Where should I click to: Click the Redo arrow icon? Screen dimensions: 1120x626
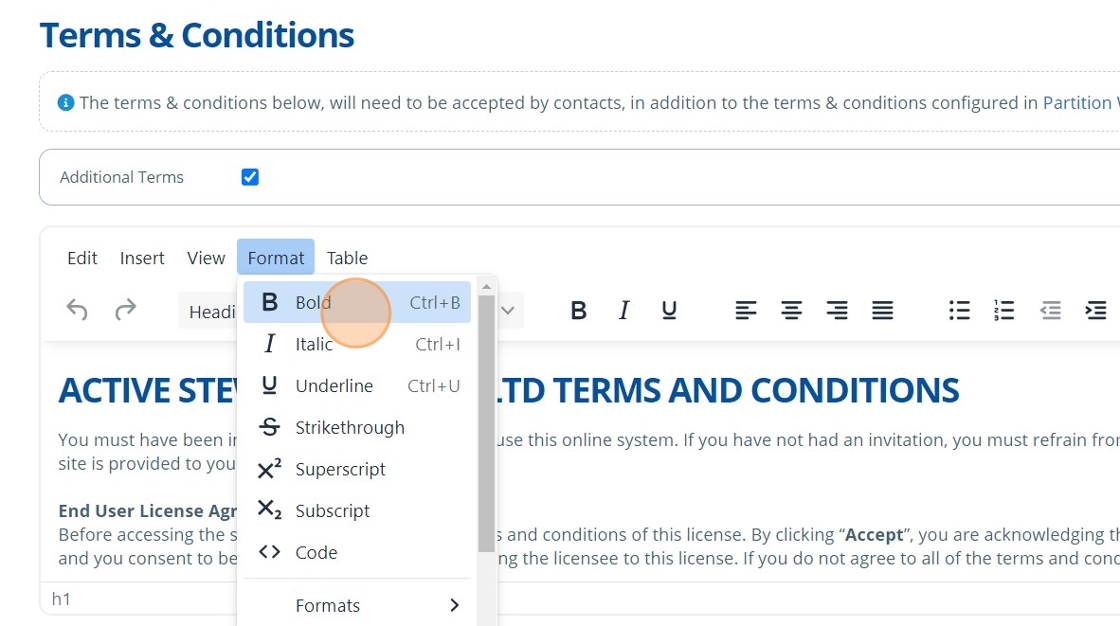coord(125,310)
